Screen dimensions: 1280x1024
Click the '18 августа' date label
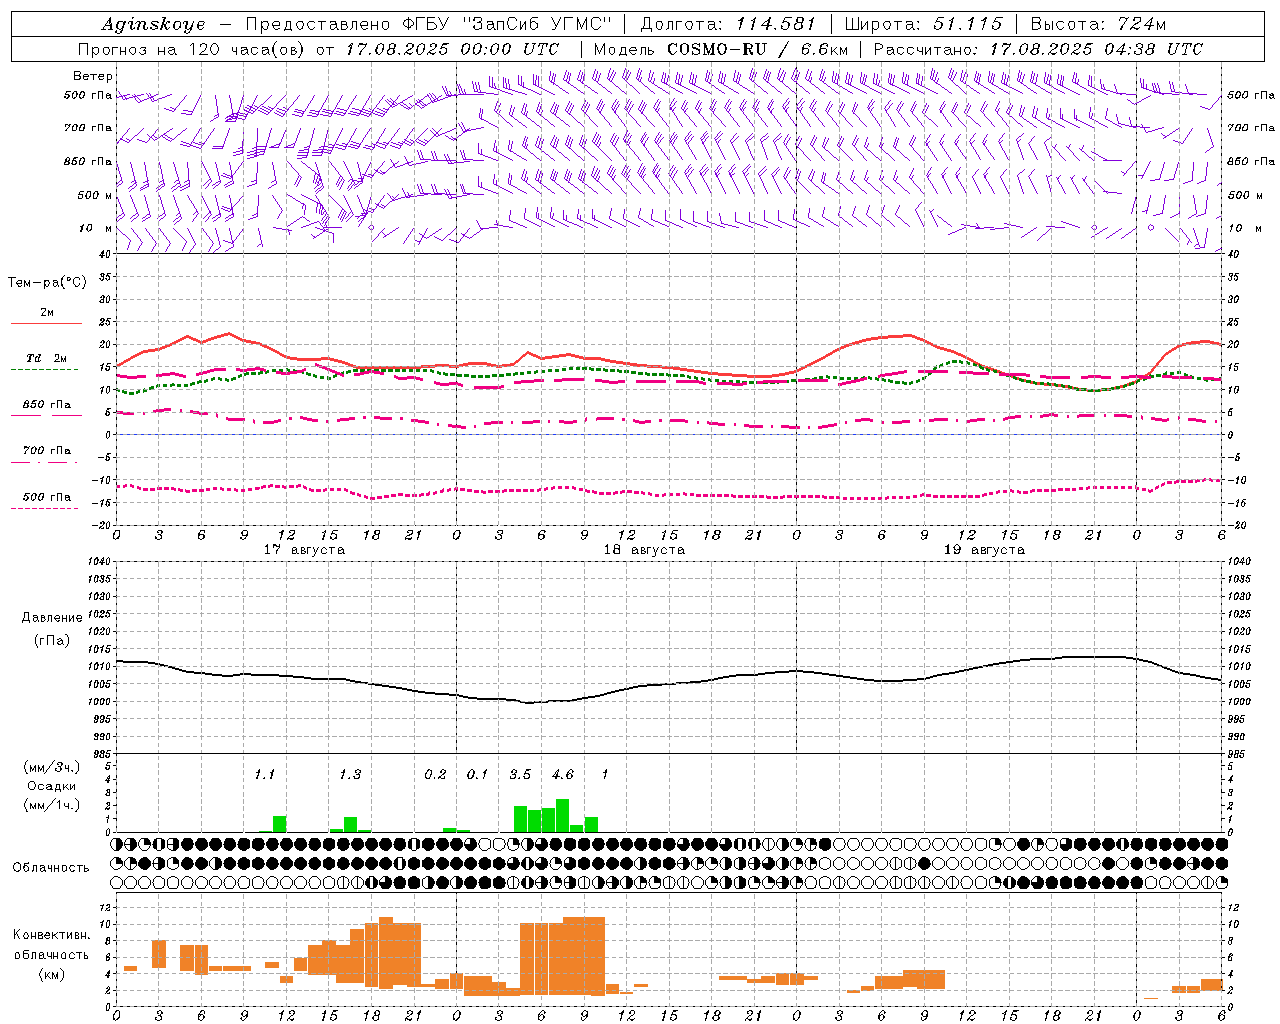coord(644,550)
